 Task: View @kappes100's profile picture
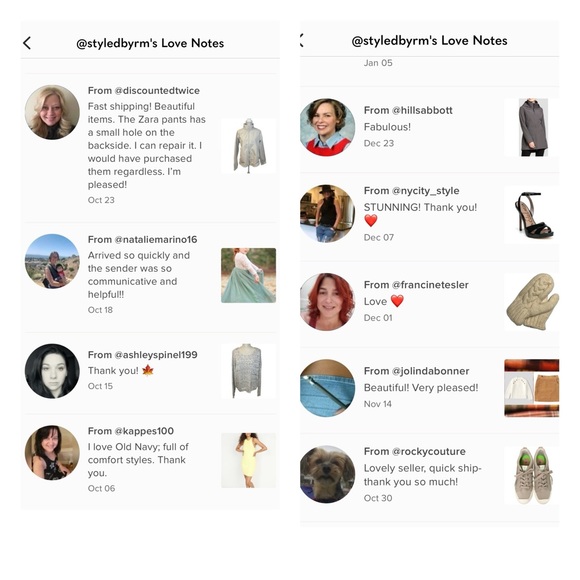click(x=52, y=453)
